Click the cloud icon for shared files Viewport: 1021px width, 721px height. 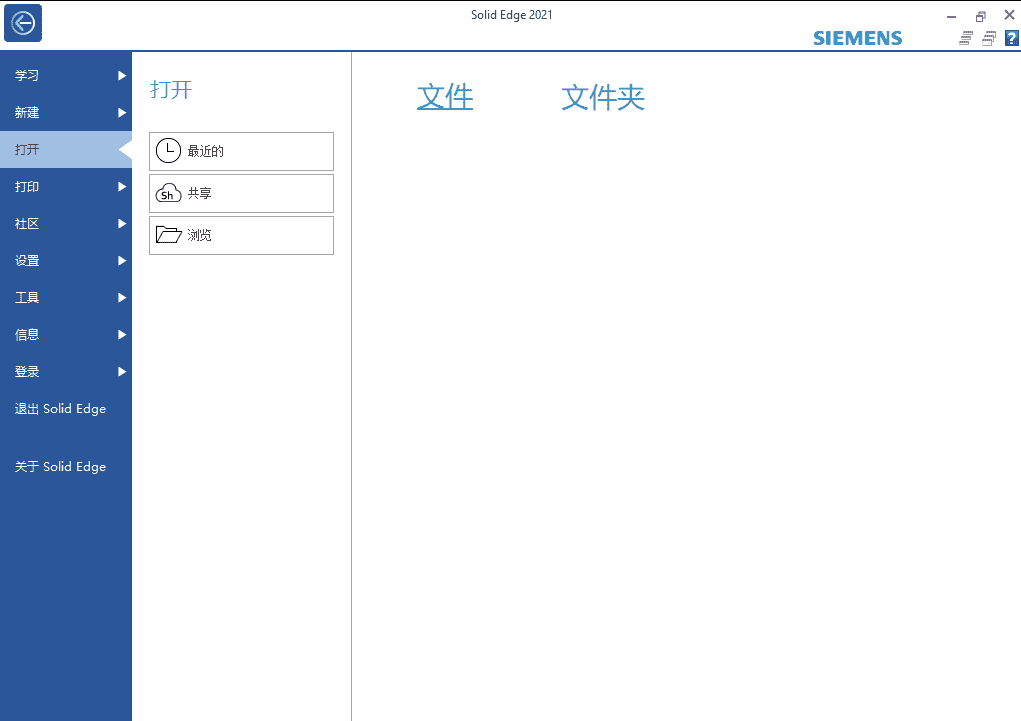pos(168,194)
